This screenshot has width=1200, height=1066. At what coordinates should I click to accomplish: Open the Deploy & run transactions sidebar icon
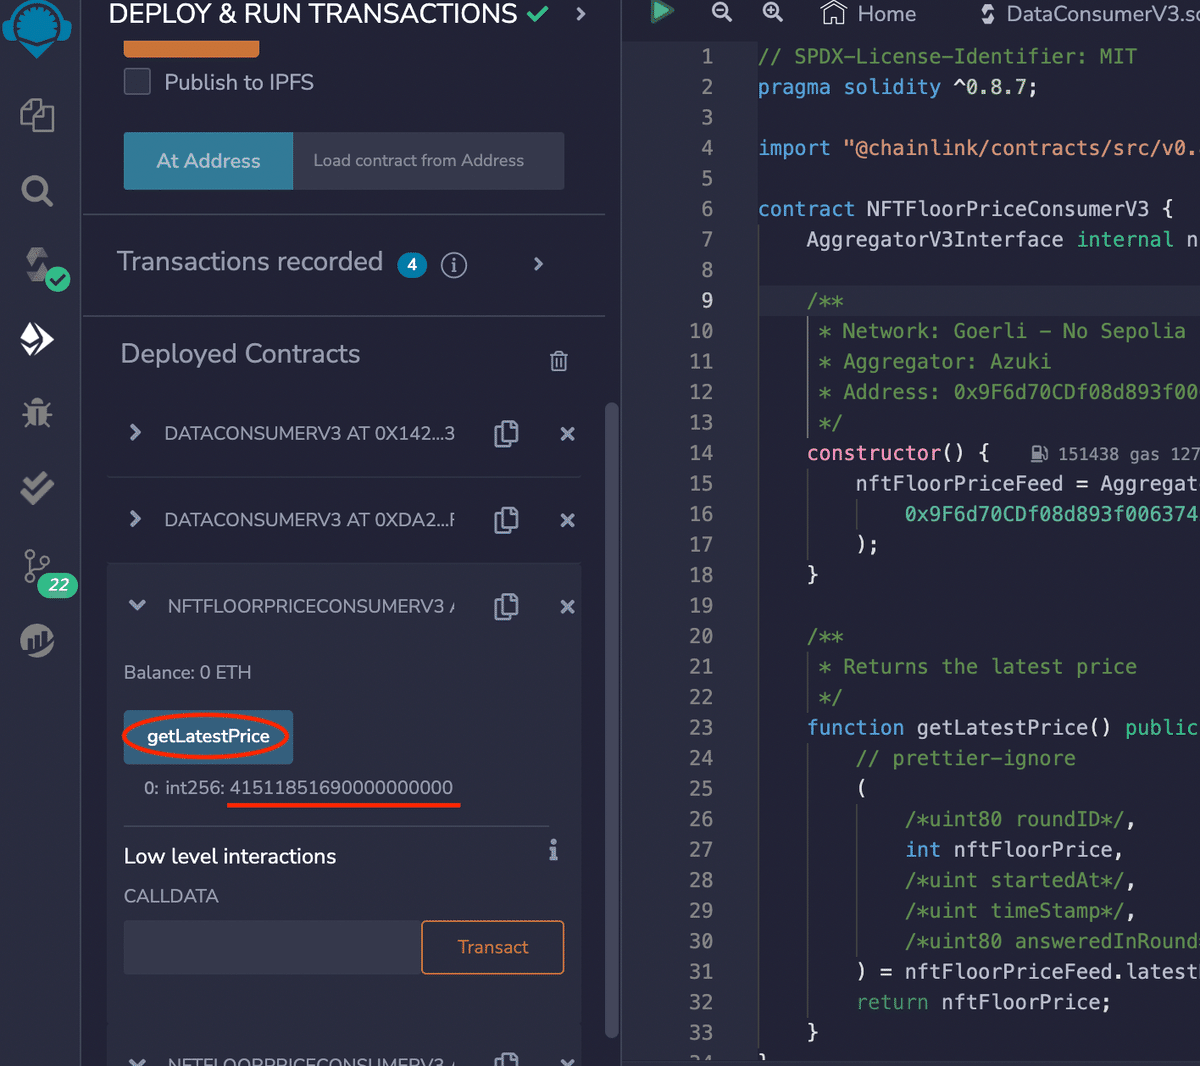[37, 339]
